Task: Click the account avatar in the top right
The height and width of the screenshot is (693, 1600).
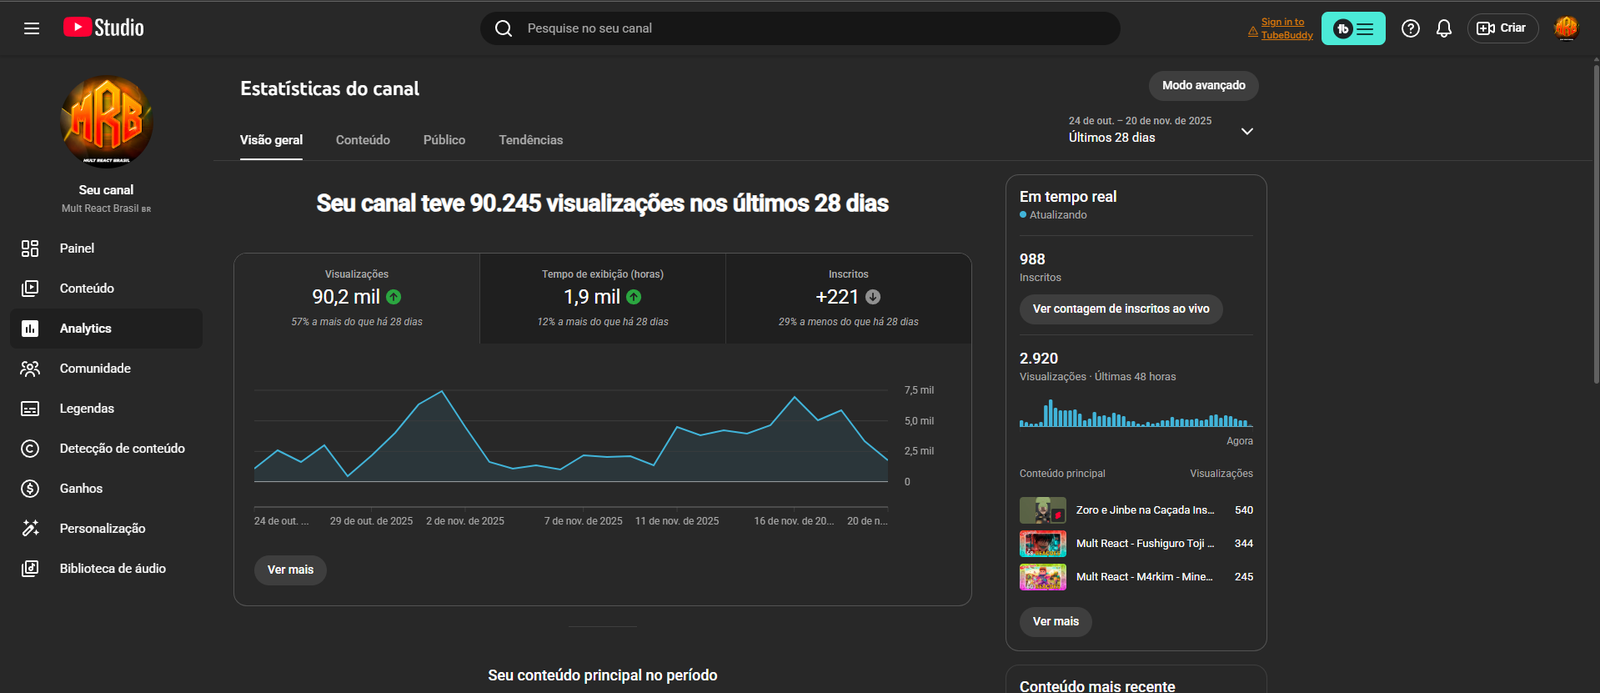Action: 1566,28
